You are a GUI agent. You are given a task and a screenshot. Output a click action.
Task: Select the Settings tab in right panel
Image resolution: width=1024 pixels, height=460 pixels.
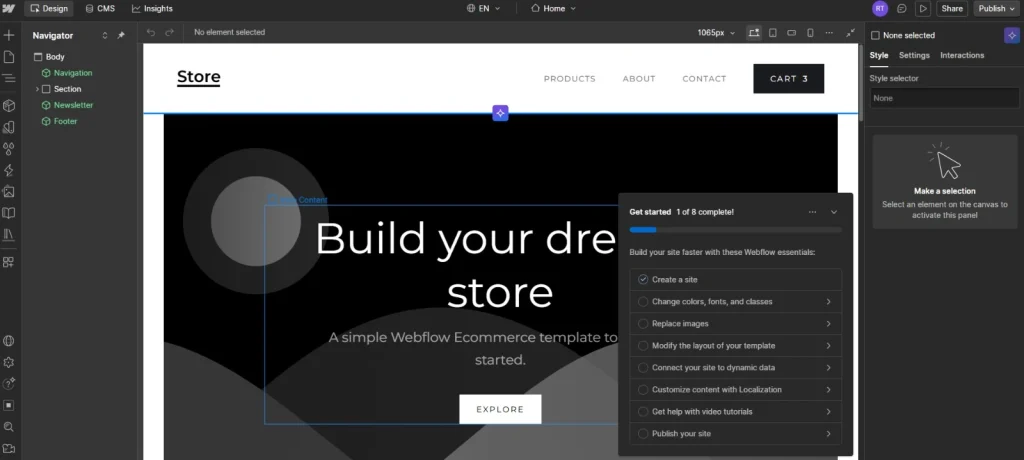(x=914, y=56)
